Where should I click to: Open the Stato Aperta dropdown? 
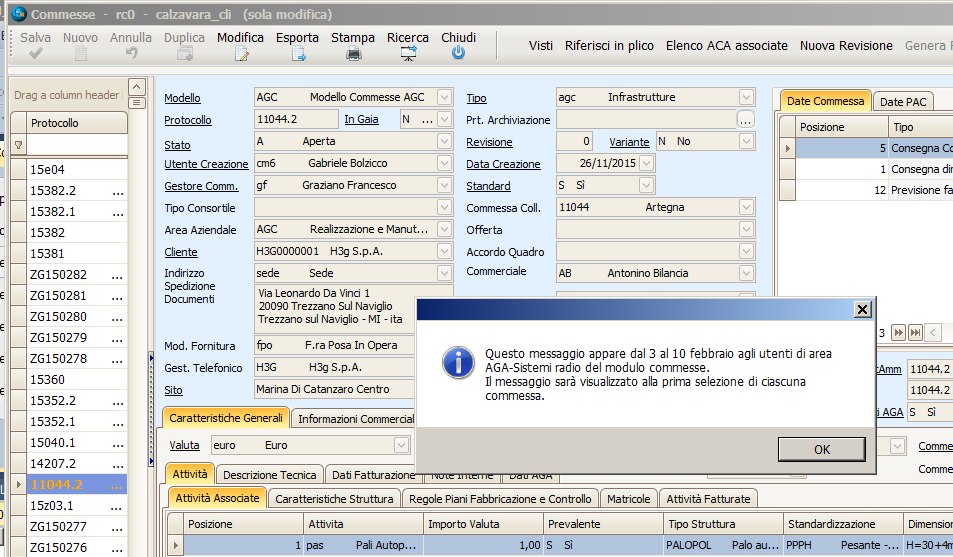(445, 142)
